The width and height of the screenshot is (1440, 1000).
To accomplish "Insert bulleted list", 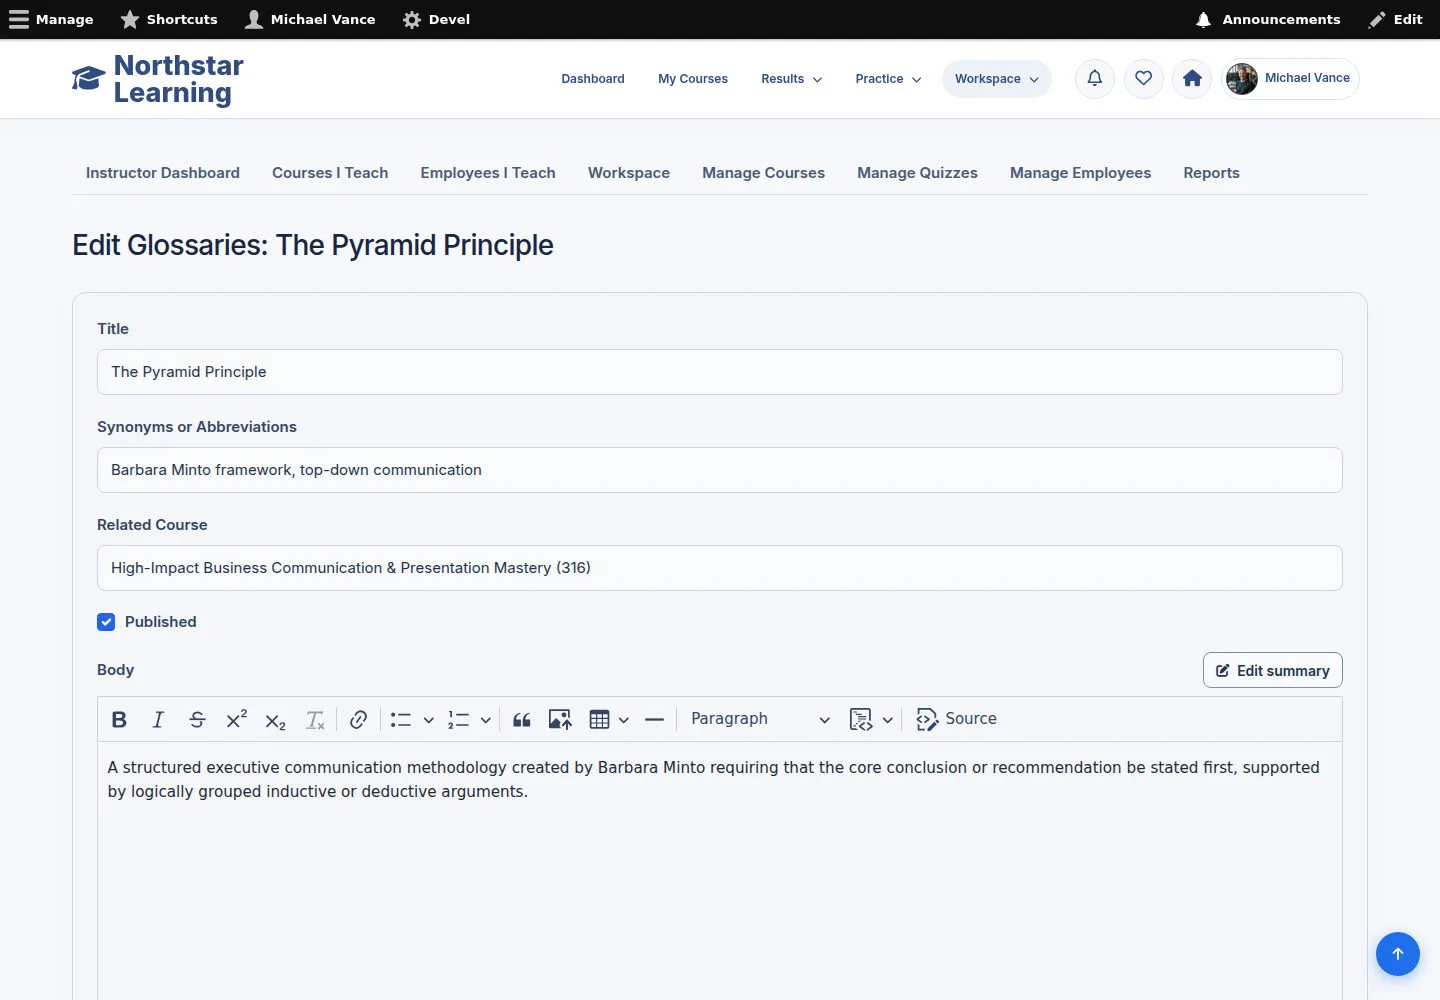I will (401, 719).
